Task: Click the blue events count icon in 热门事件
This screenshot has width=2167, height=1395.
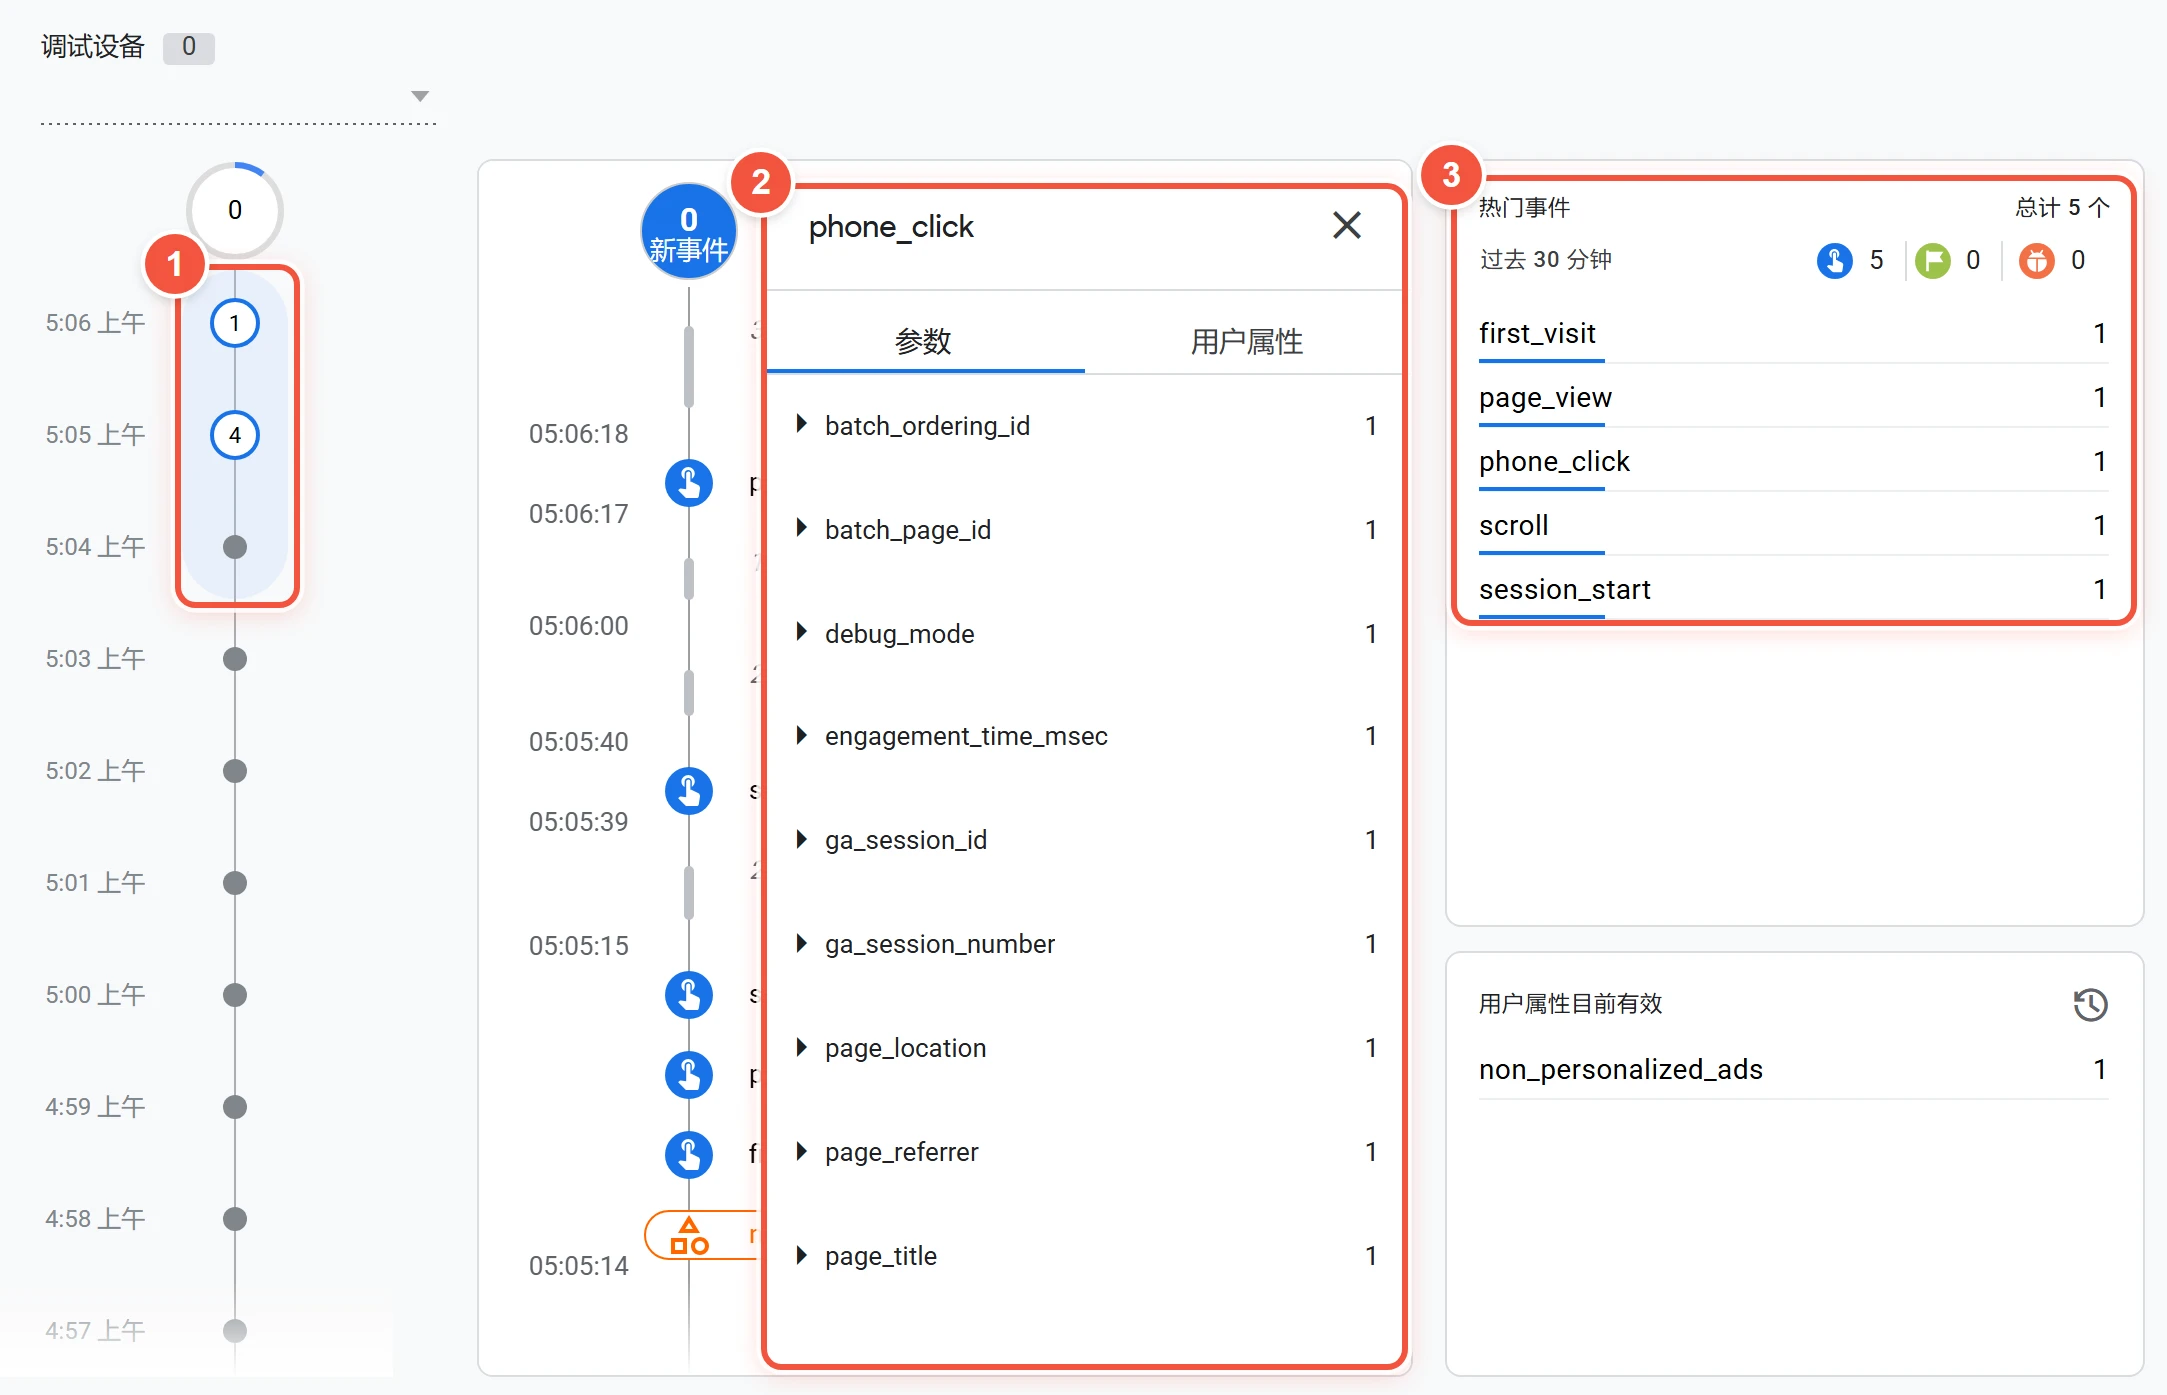Action: click(1834, 261)
